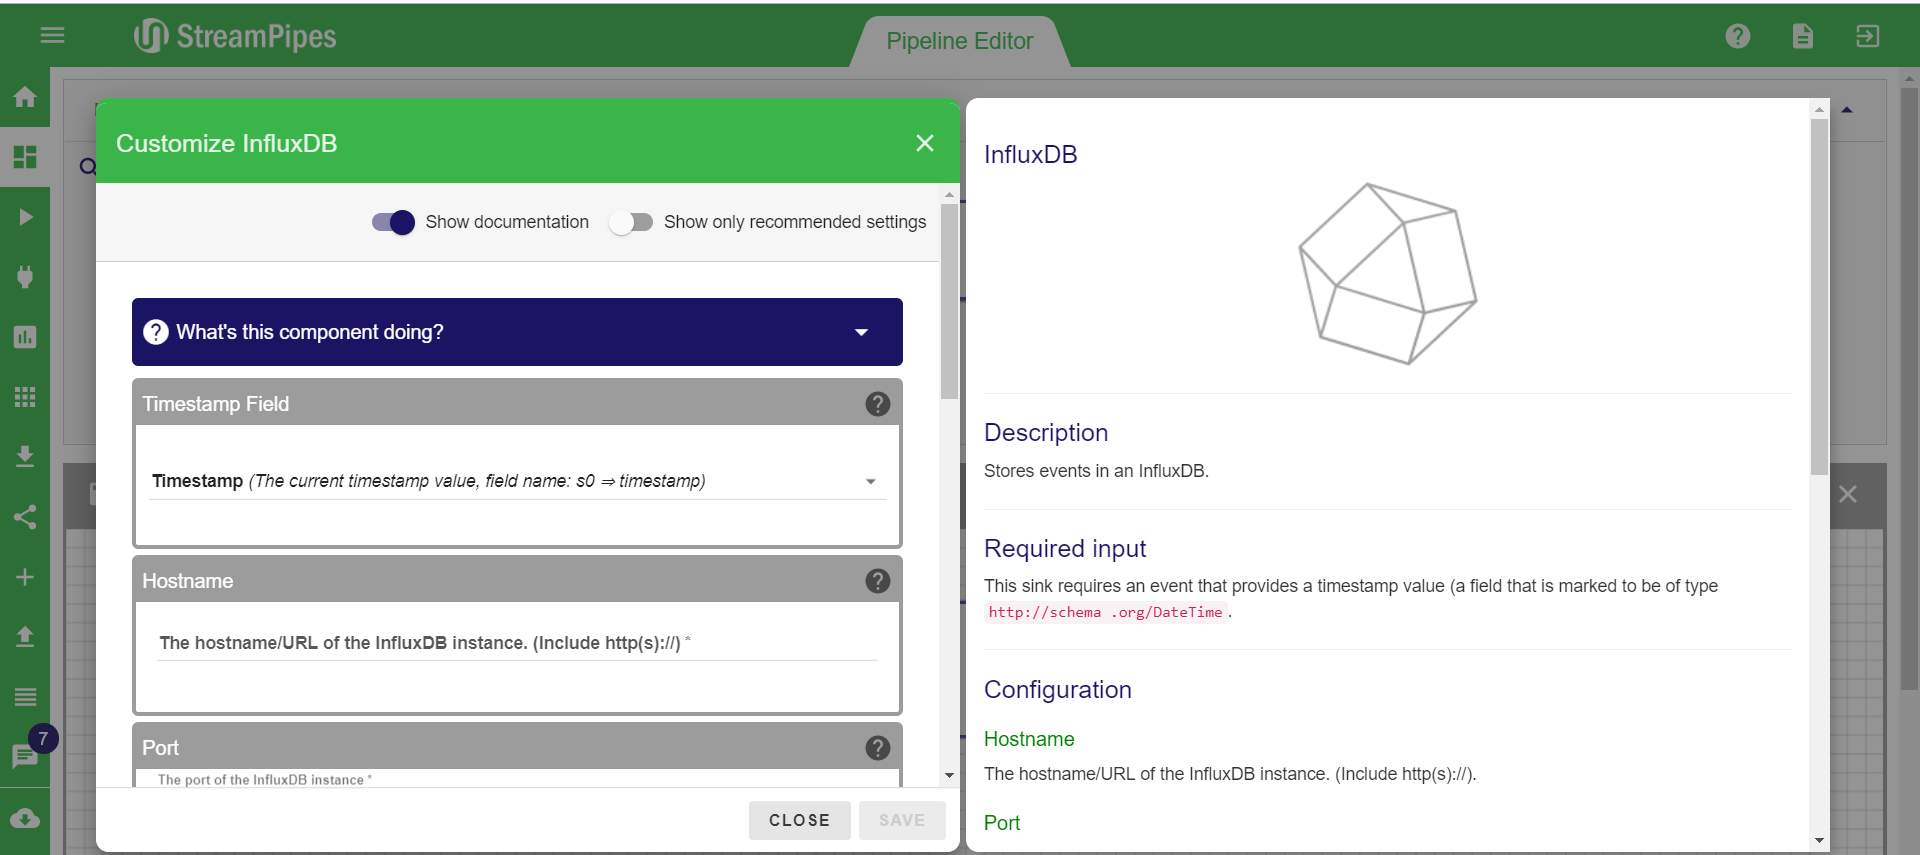This screenshot has height=855, width=1920.
Task: Click the share icon in sidebar
Action: pos(25,517)
